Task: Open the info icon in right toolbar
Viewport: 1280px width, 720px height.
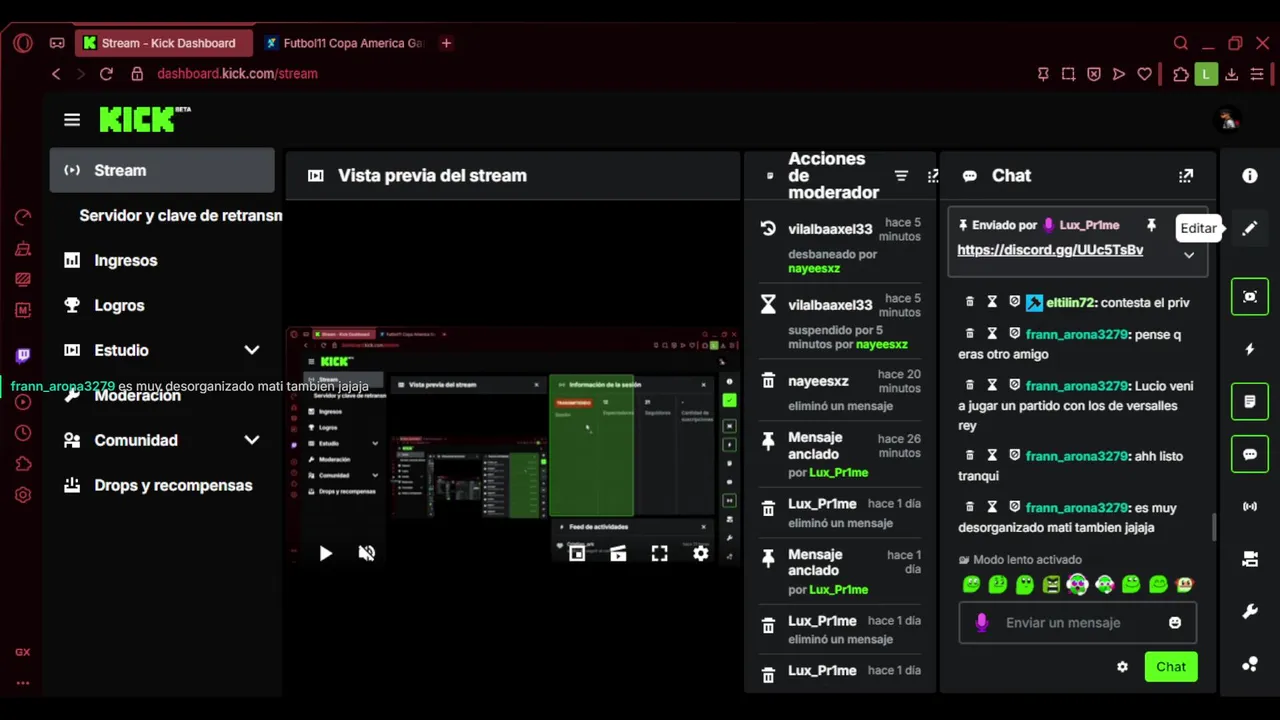Action: tap(1250, 176)
